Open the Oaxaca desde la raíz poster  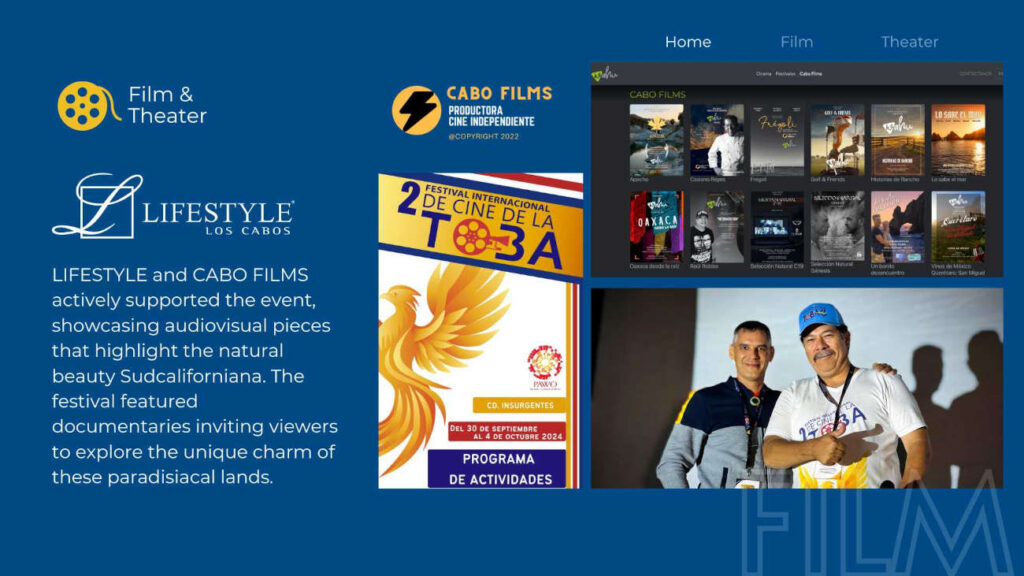point(656,227)
